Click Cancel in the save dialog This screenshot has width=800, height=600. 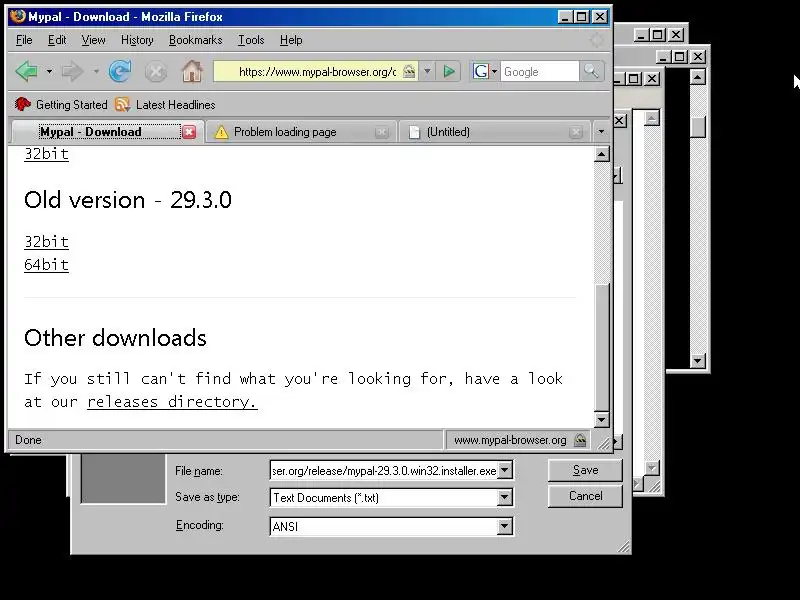[585, 496]
